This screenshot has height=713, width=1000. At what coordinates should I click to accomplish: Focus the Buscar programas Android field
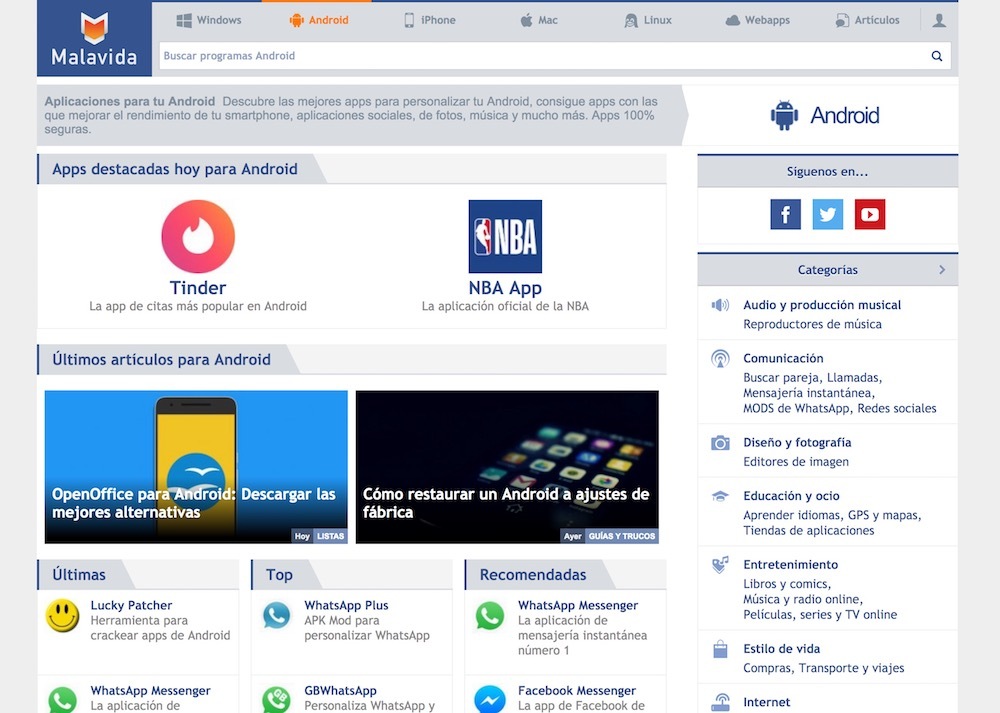540,56
